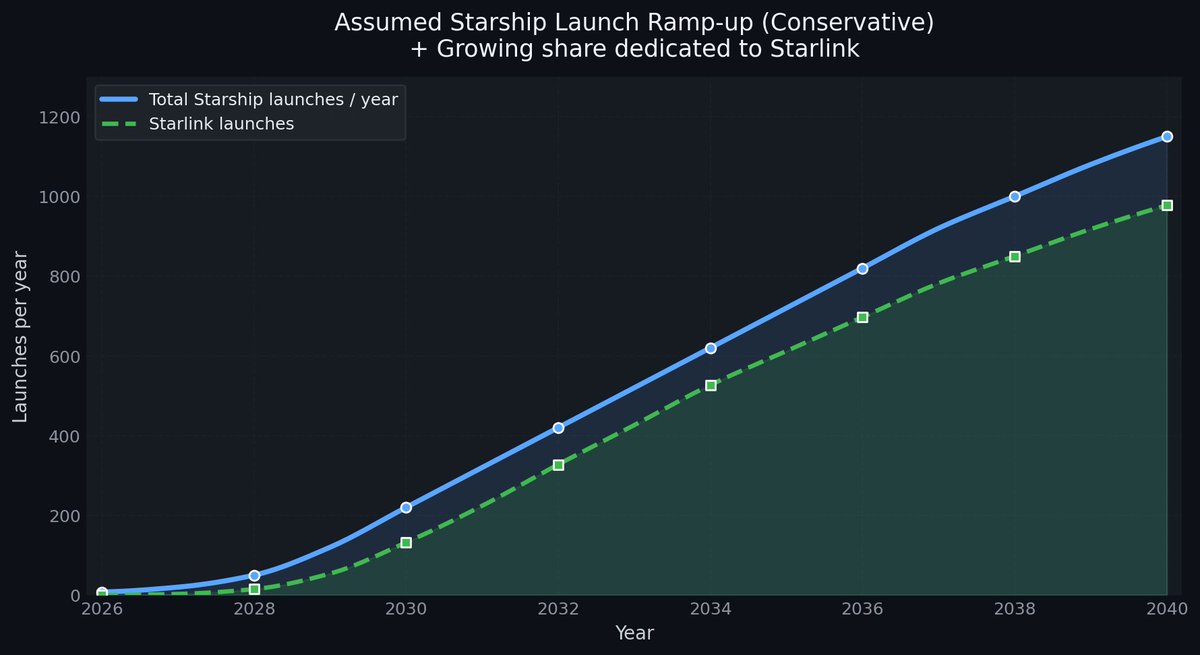
Task: Click the y-axis tick '1000'
Action: click(x=60, y=197)
